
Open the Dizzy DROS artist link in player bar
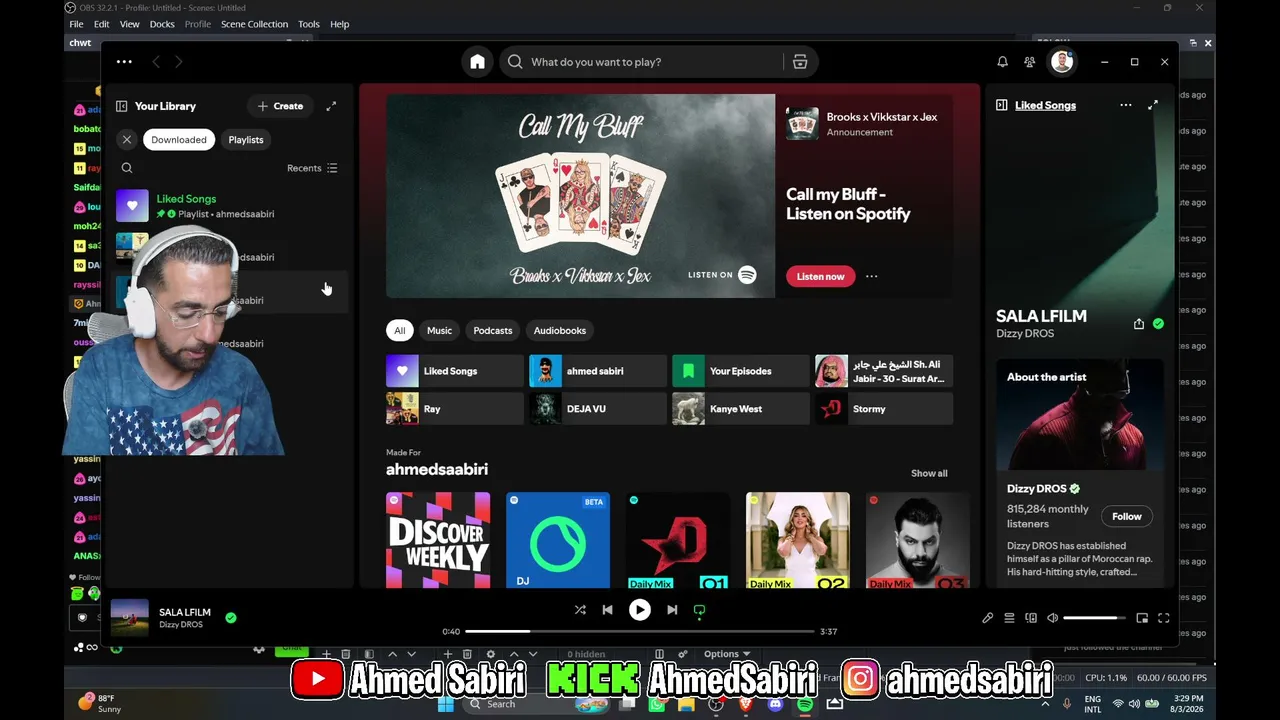[x=181, y=625]
